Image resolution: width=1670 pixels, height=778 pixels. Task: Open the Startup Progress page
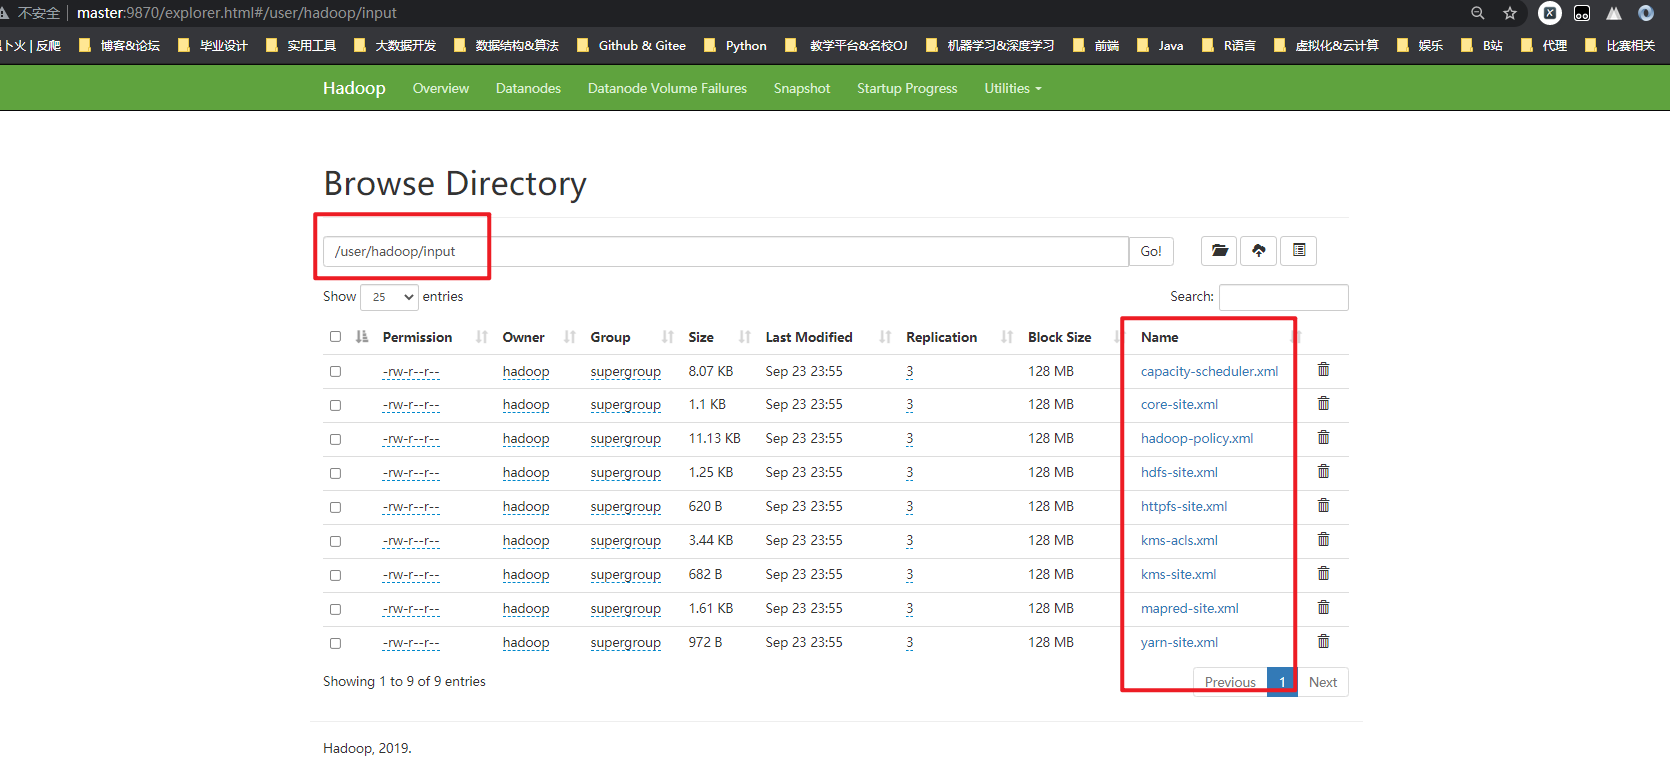pyautogui.click(x=907, y=88)
